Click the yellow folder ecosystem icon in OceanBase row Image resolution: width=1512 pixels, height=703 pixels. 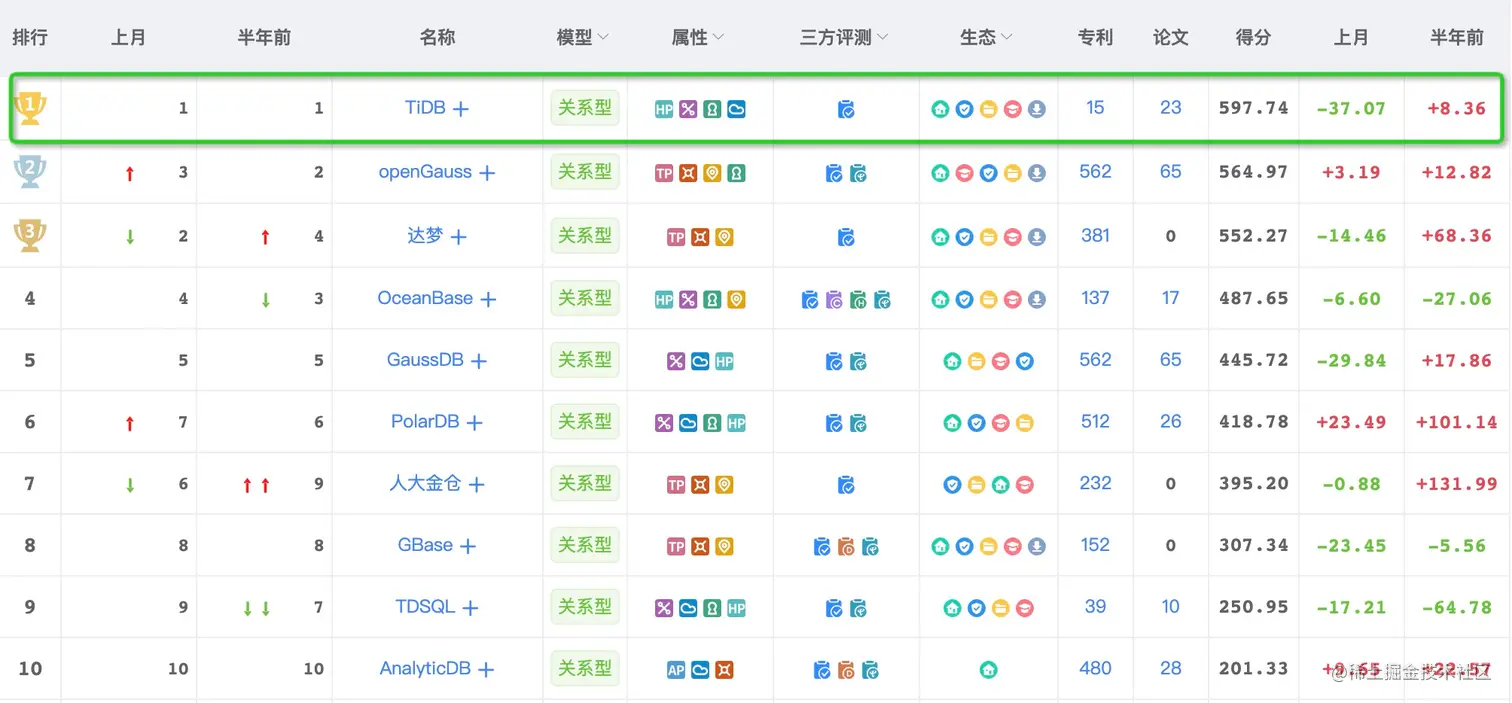tap(988, 299)
